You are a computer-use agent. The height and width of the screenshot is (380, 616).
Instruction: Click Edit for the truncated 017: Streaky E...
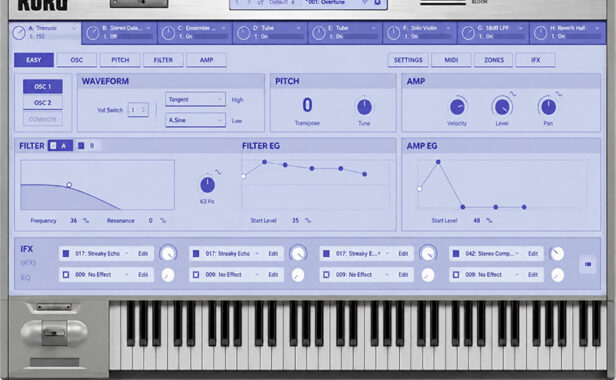tap(403, 254)
